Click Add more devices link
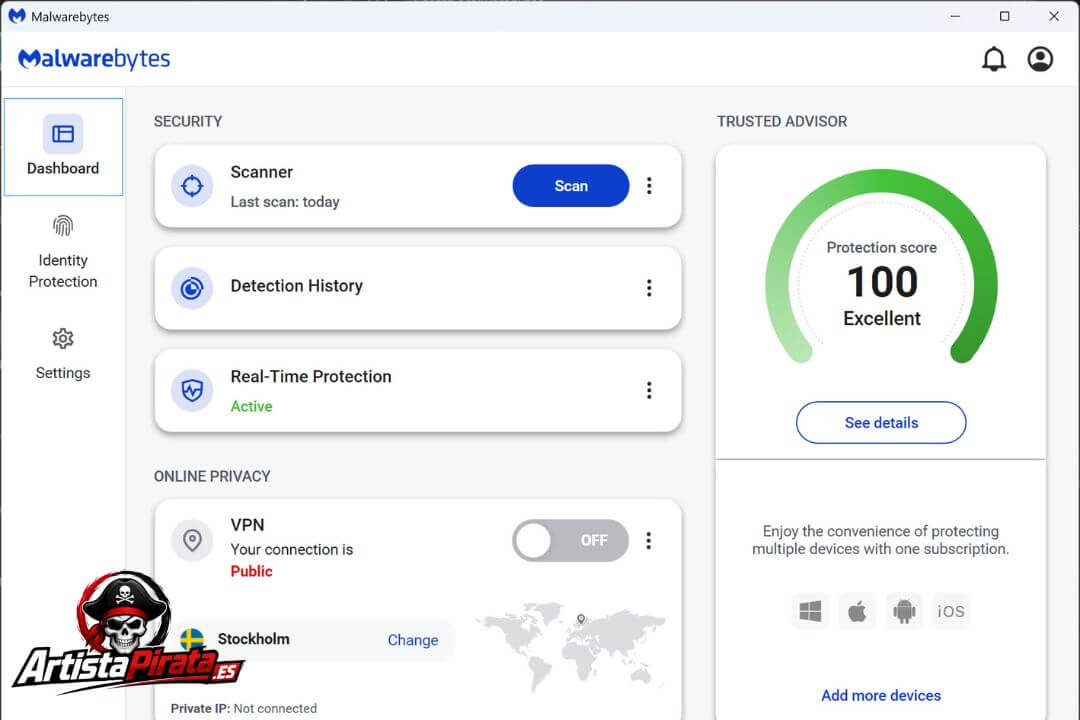The height and width of the screenshot is (720, 1080). (881, 695)
